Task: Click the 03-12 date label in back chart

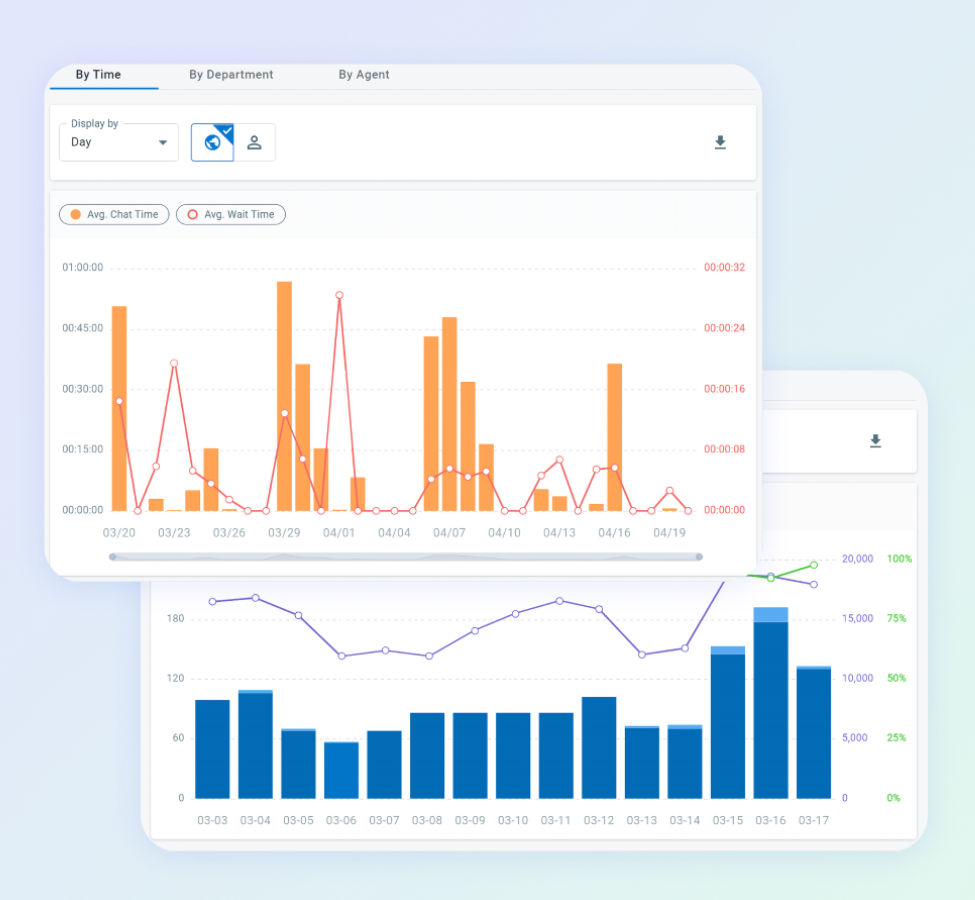Action: 599,820
